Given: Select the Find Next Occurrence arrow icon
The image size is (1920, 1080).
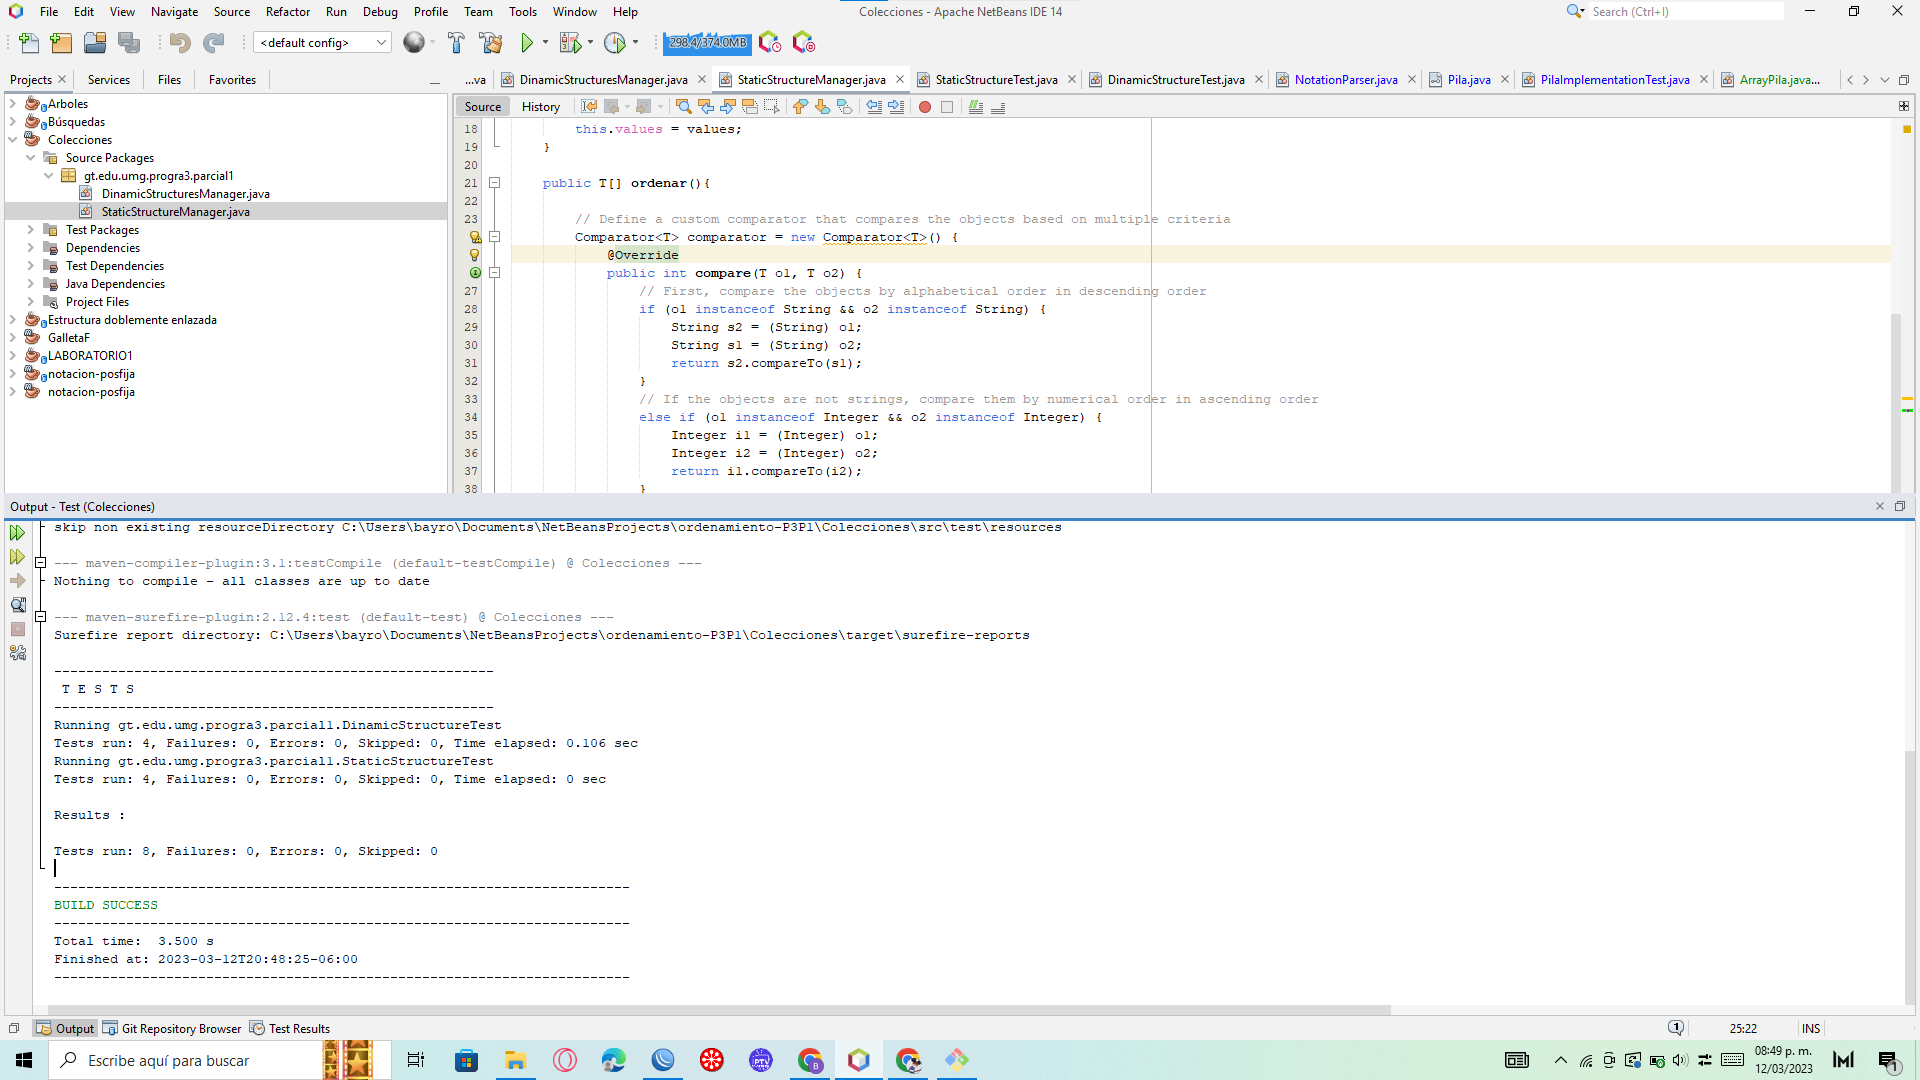Looking at the screenshot, I should (x=729, y=107).
